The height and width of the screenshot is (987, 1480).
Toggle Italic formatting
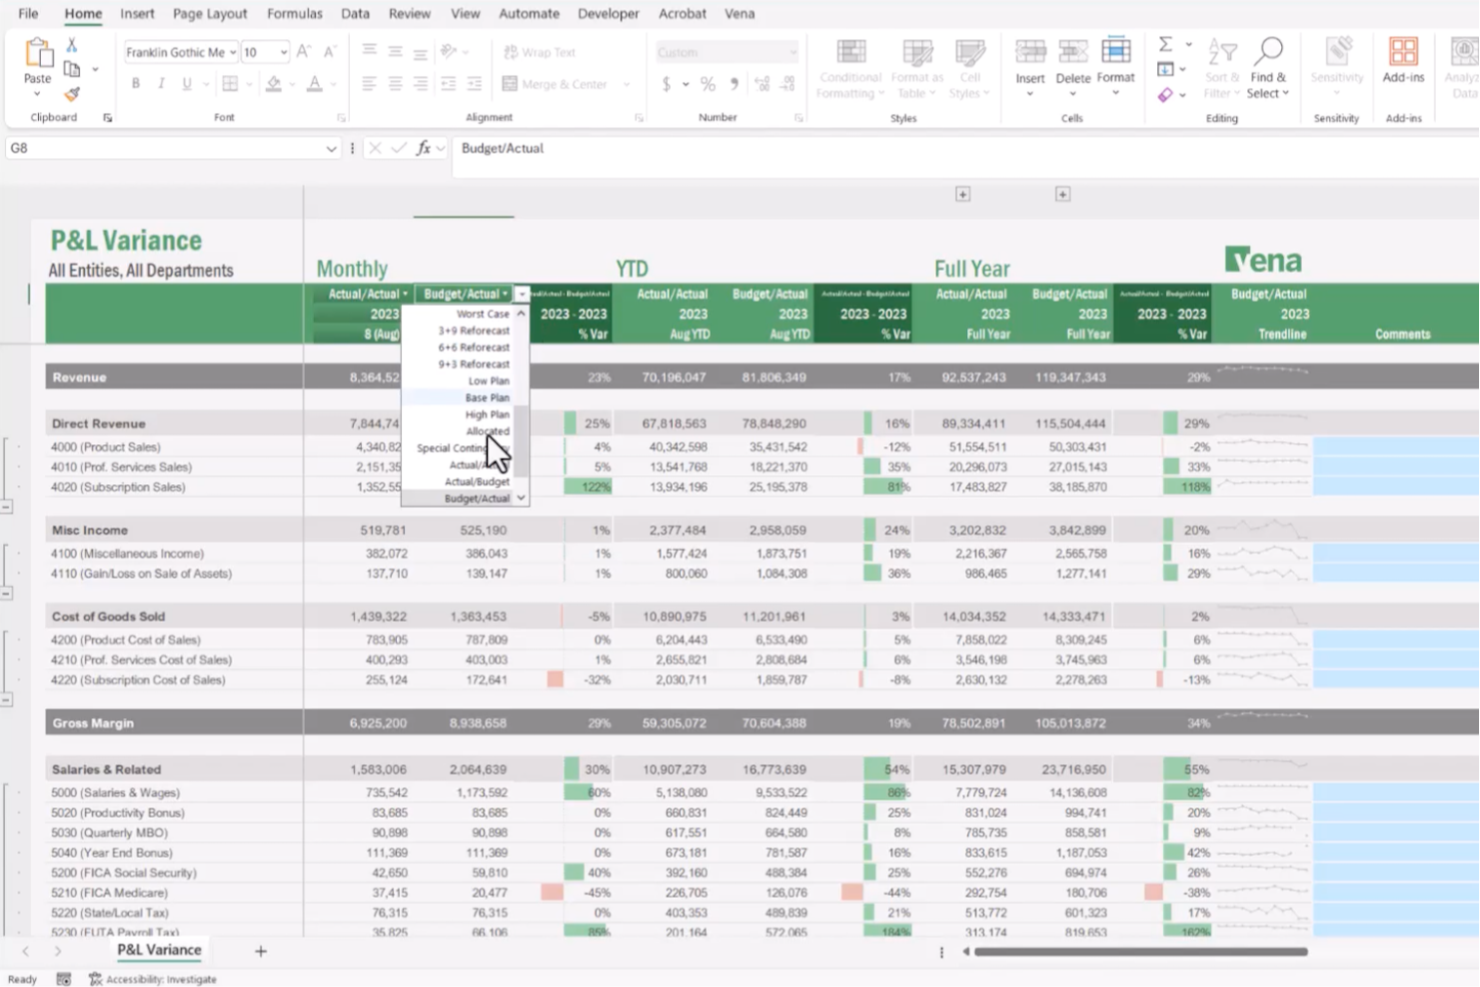[161, 84]
